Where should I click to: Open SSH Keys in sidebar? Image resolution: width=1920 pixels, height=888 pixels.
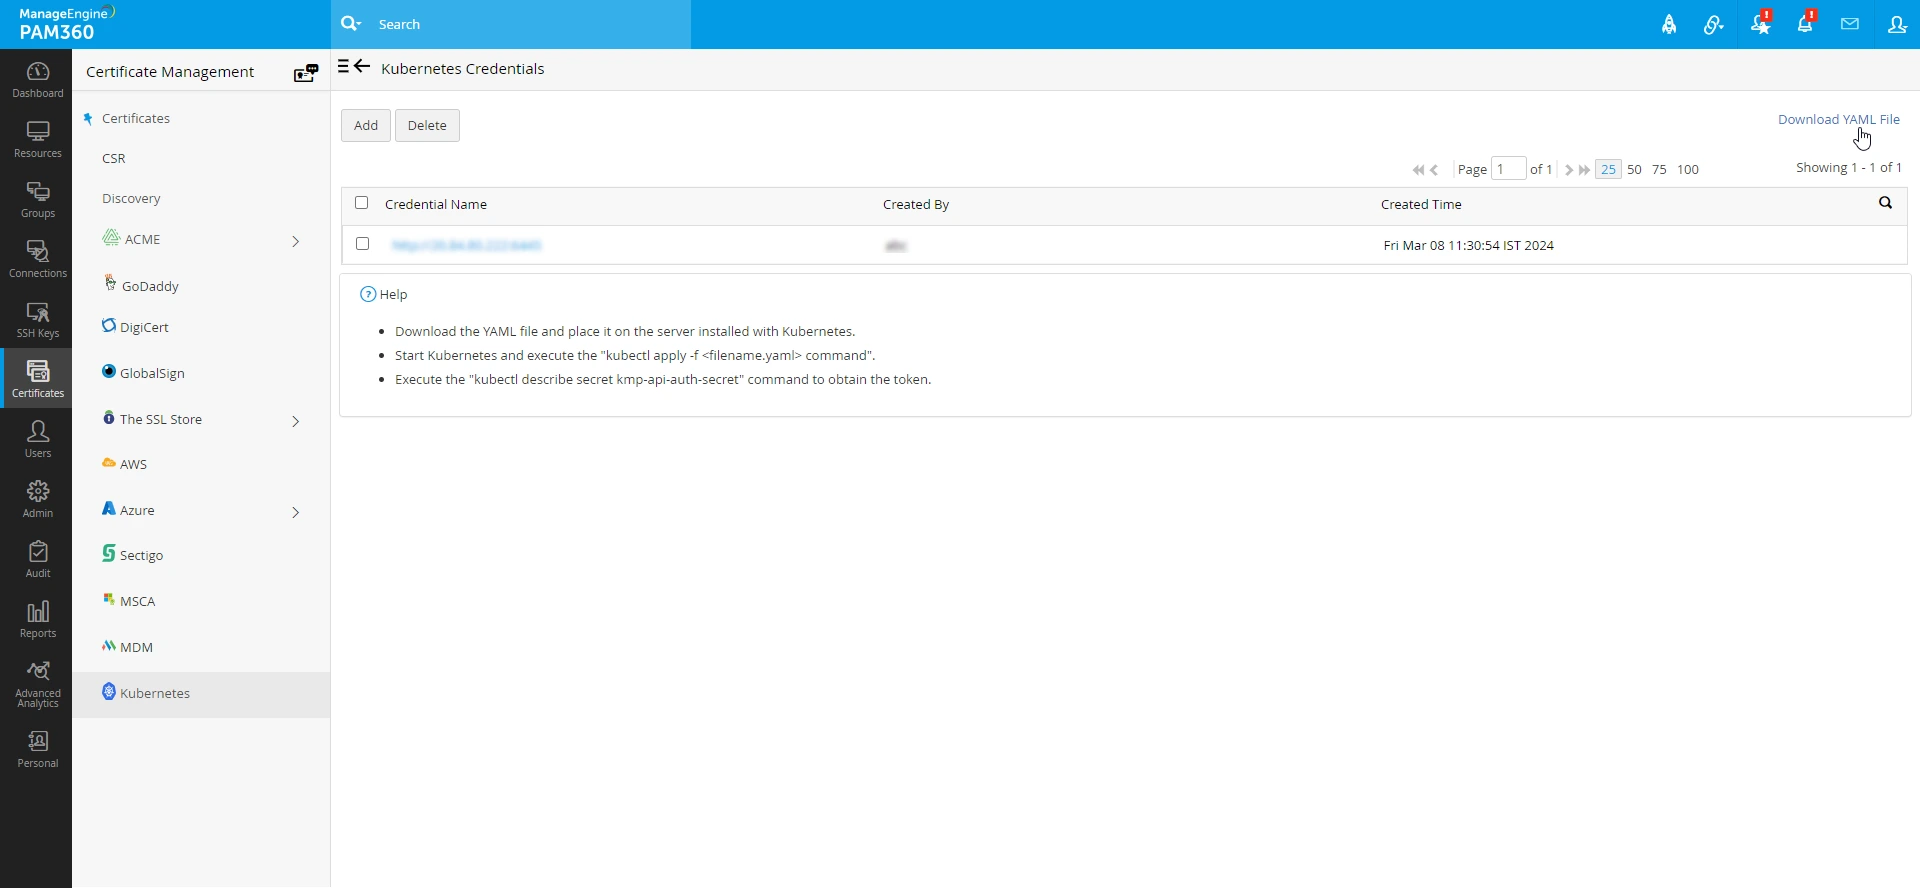[x=37, y=320]
